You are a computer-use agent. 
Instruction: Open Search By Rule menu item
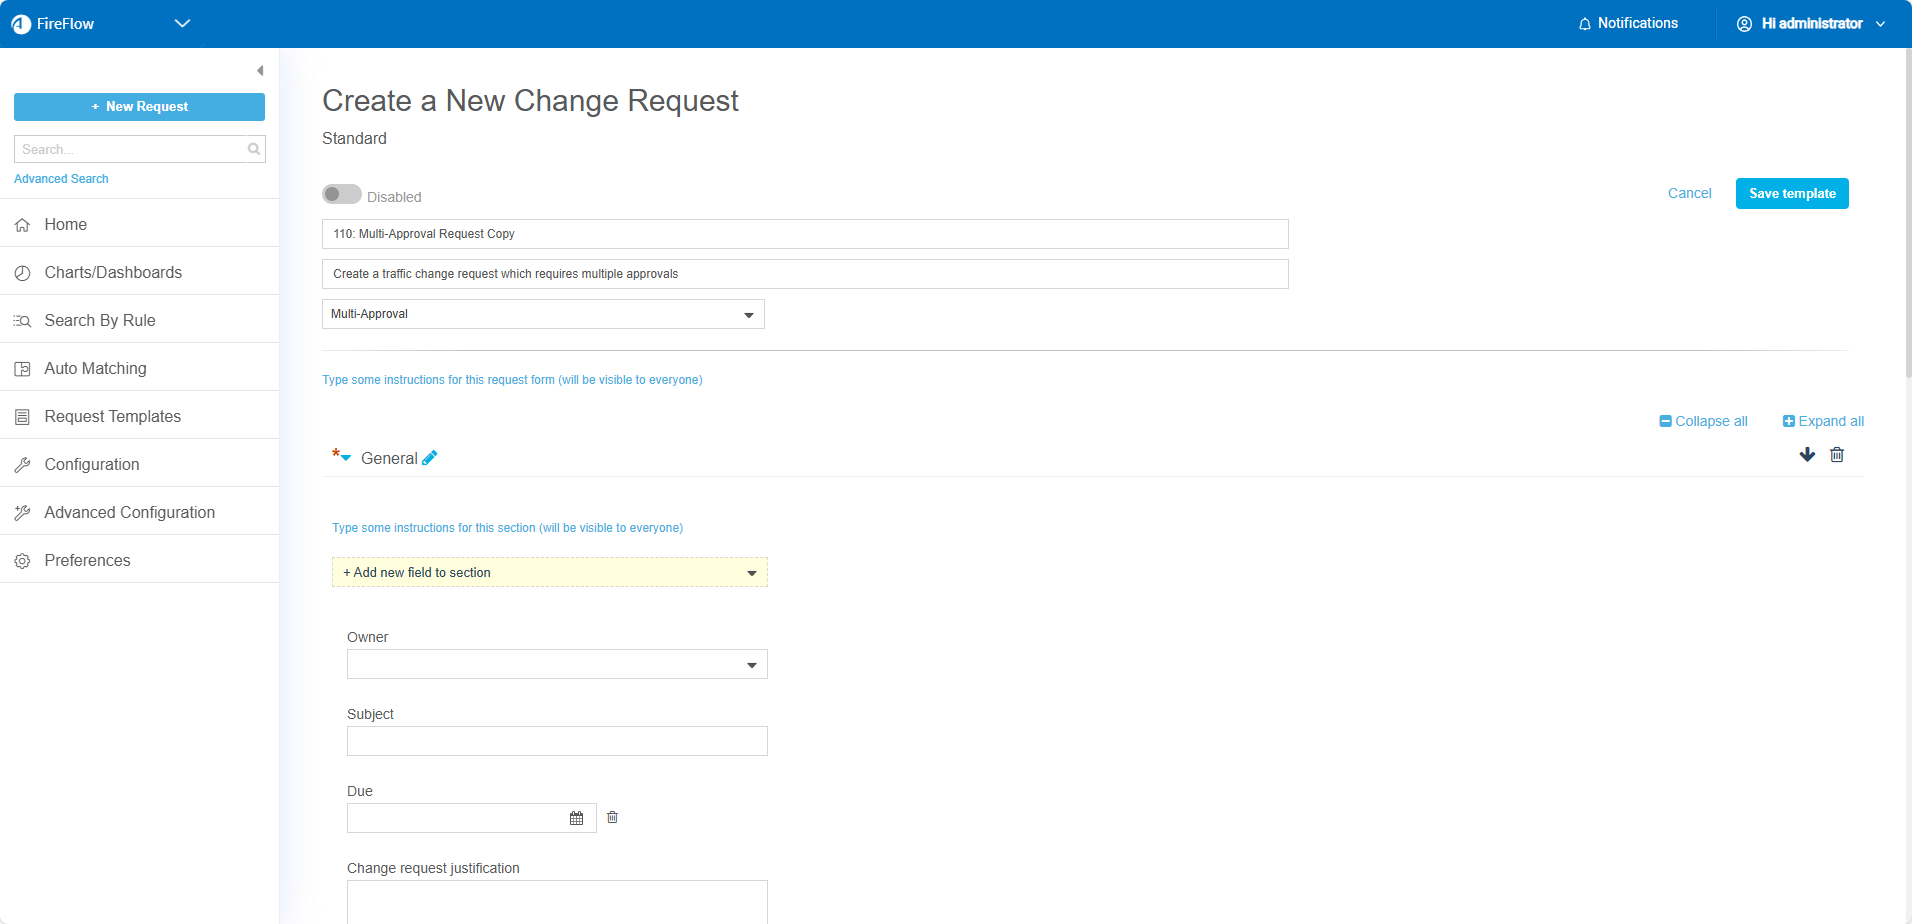(x=100, y=320)
